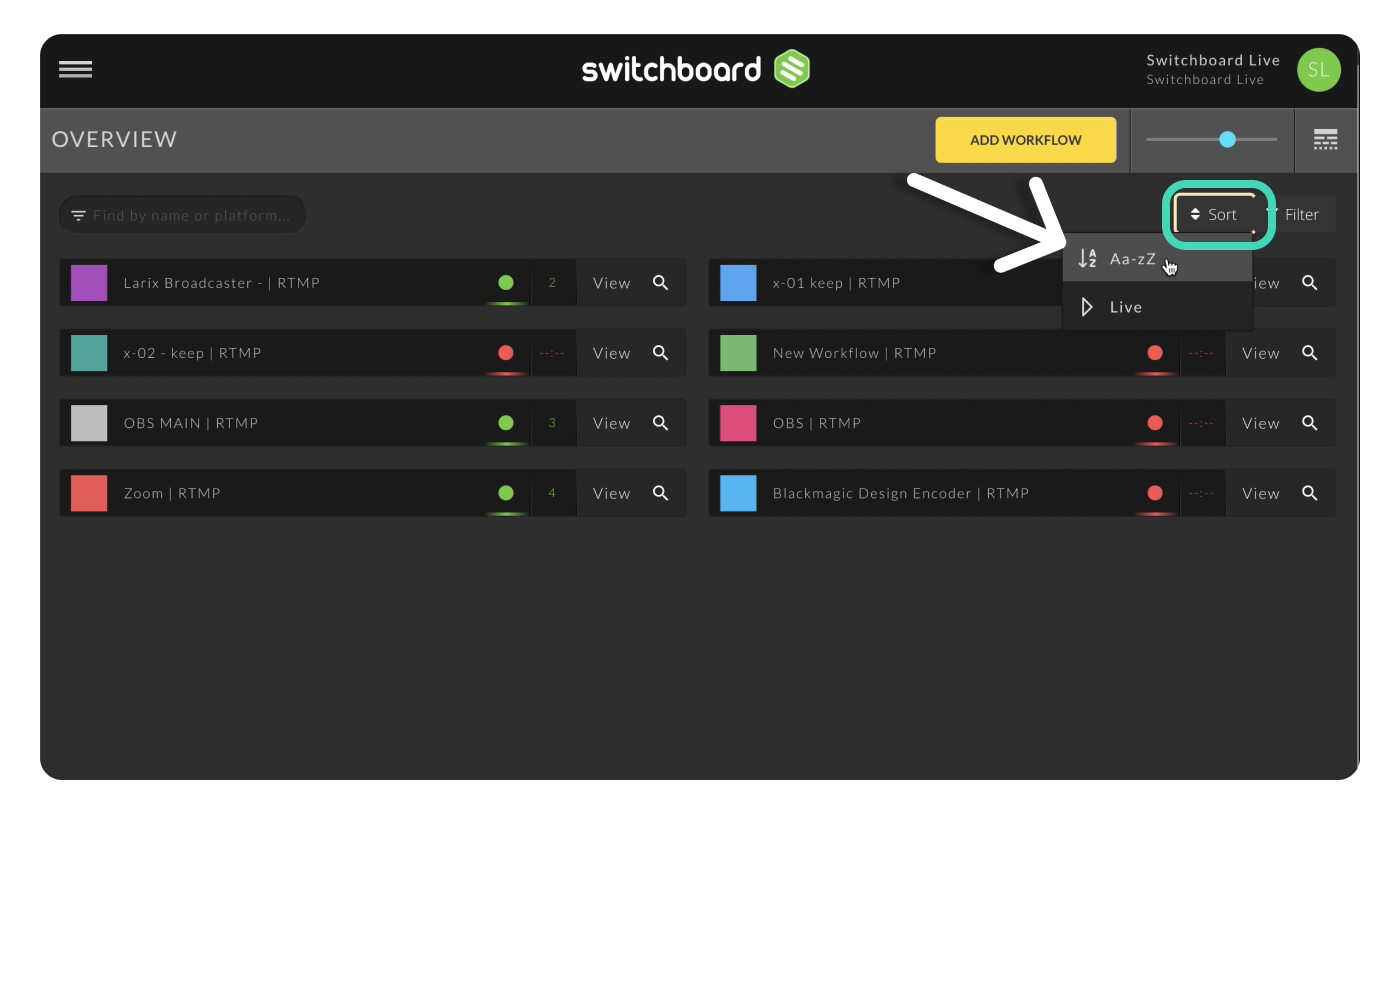Screen dimensions: 1400x1000
Task: Click the card size slider handle
Action: coord(1227,140)
